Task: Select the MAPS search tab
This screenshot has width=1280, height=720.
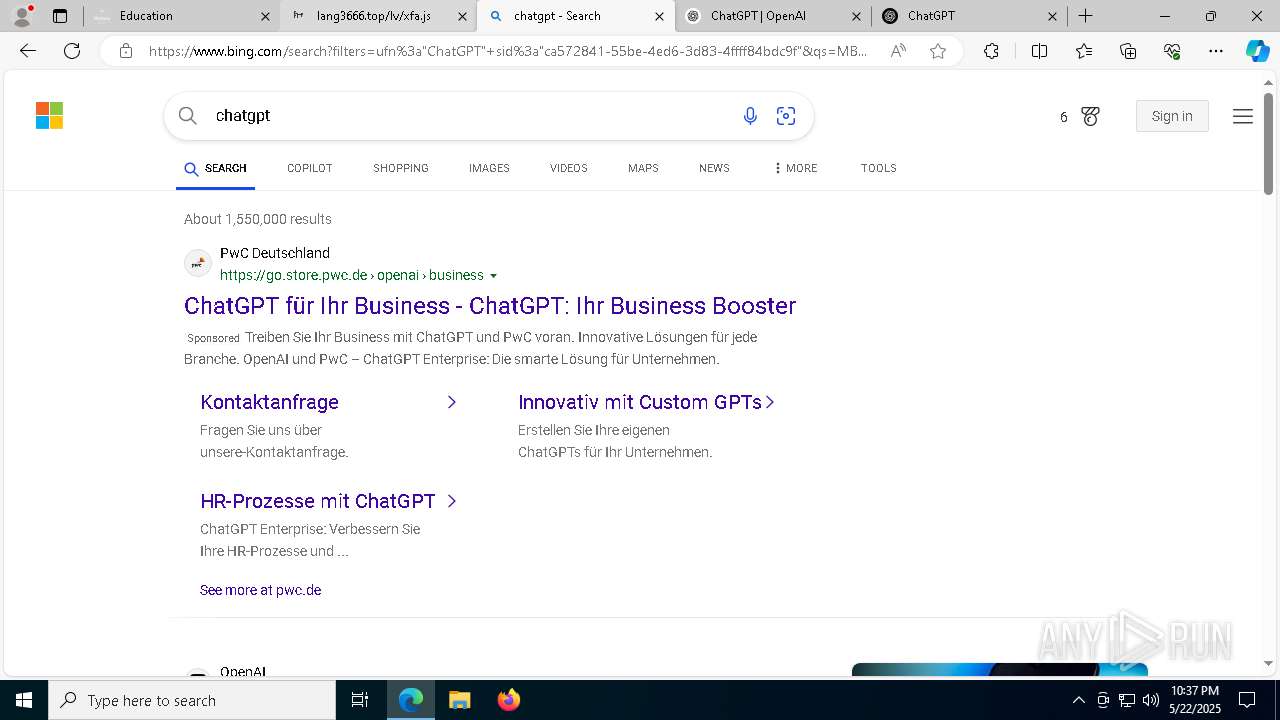Action: pos(643,168)
